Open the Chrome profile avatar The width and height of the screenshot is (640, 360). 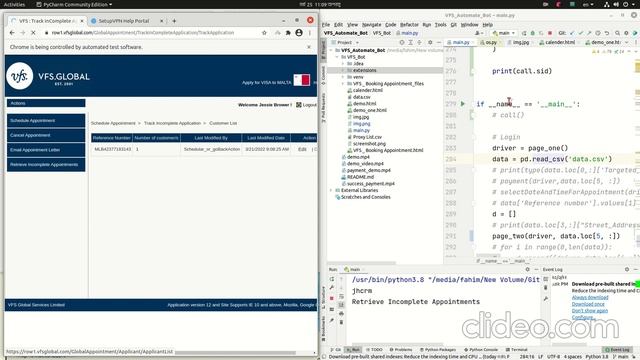(299, 33)
